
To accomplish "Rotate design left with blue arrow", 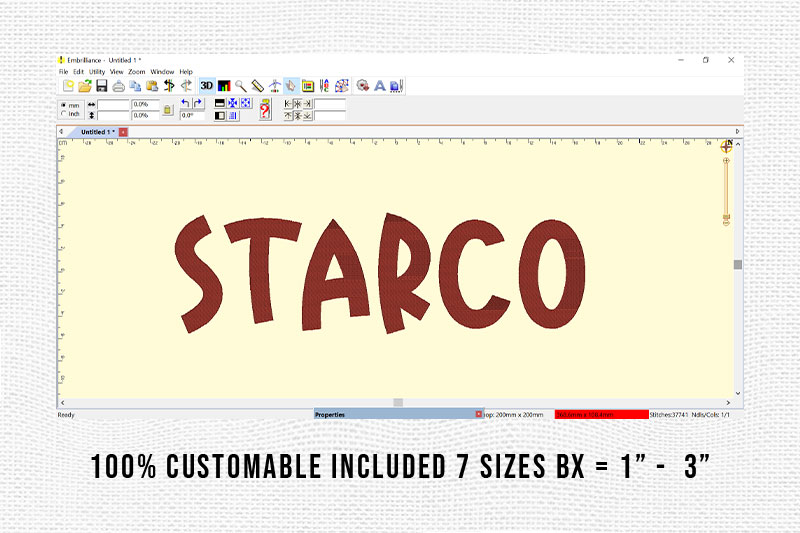I will [186, 103].
